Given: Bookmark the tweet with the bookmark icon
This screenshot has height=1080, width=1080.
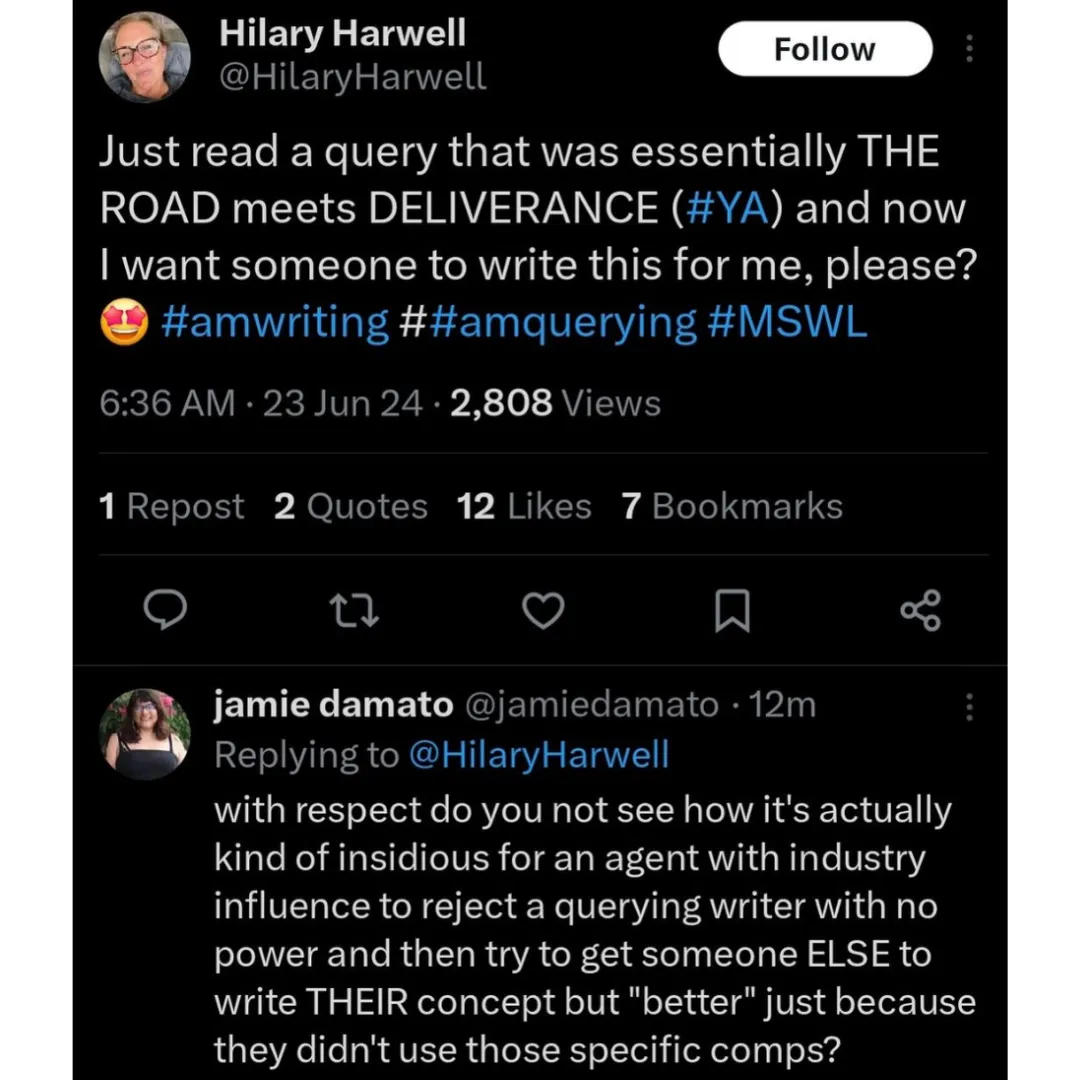Looking at the screenshot, I should pyautogui.click(x=732, y=610).
